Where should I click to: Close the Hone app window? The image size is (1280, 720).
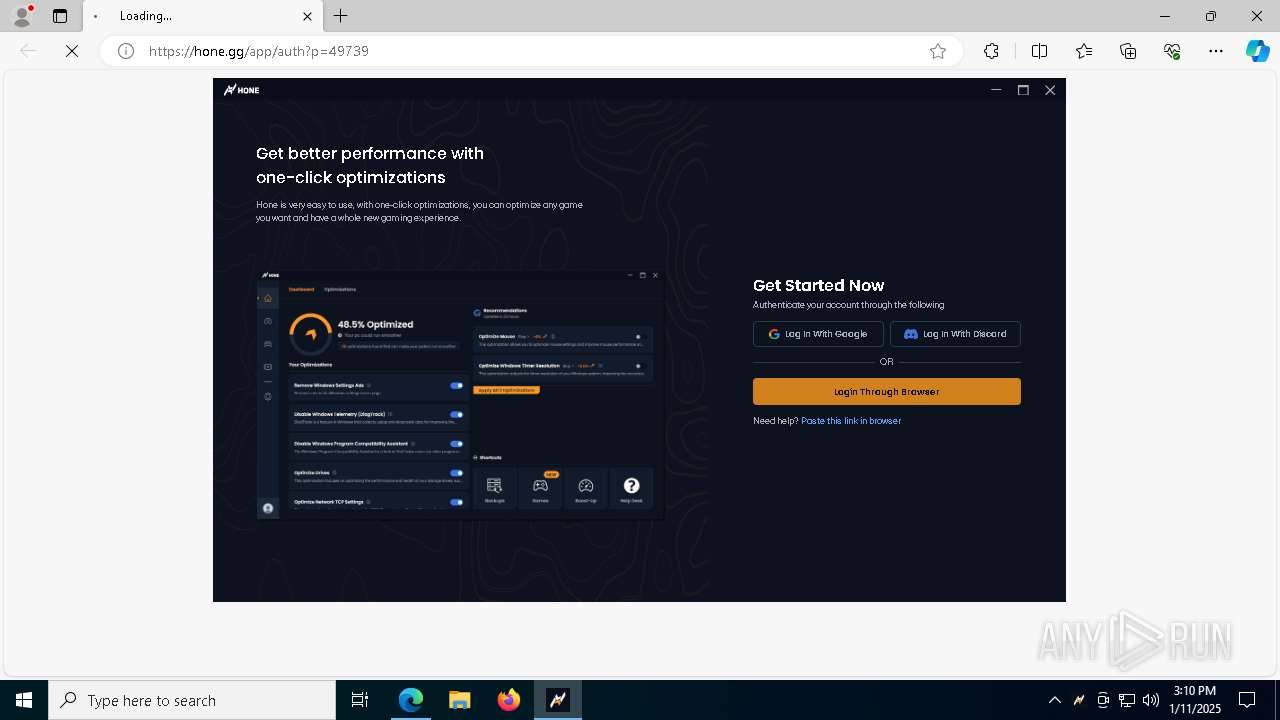click(x=1050, y=90)
